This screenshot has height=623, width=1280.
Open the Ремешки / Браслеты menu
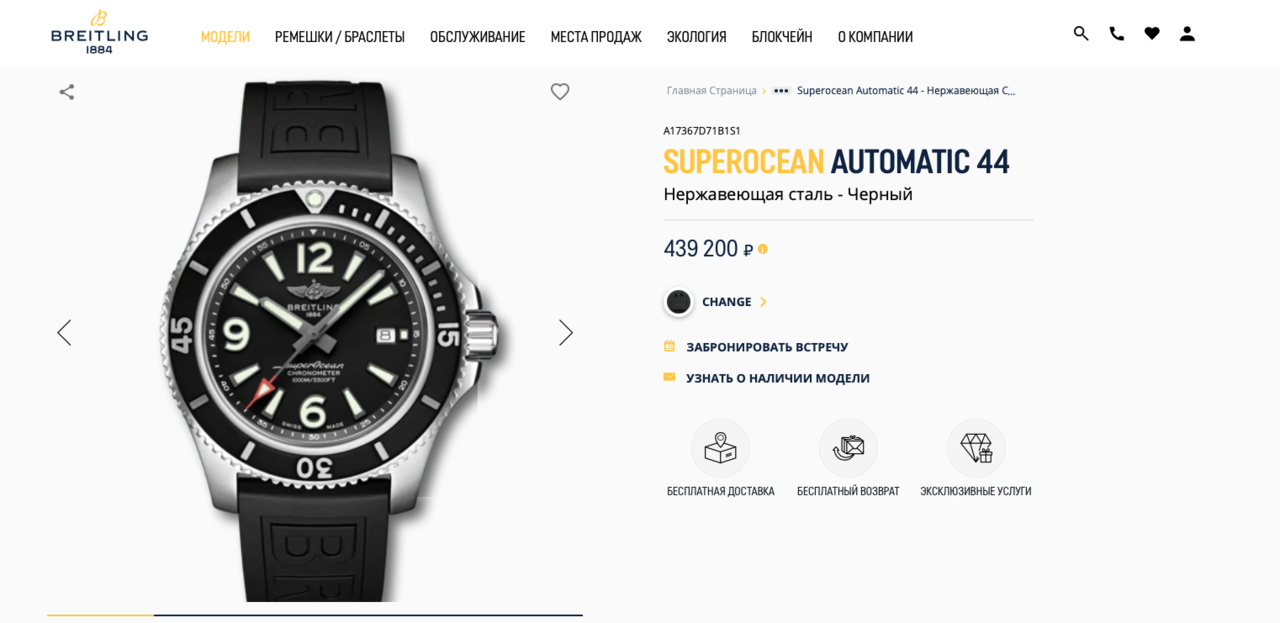pos(340,37)
